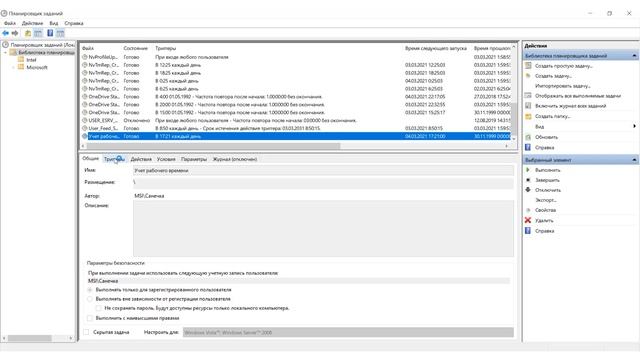Open the Вид menu in menu bar
Screen dimensions: 640x360
(x=53, y=23)
